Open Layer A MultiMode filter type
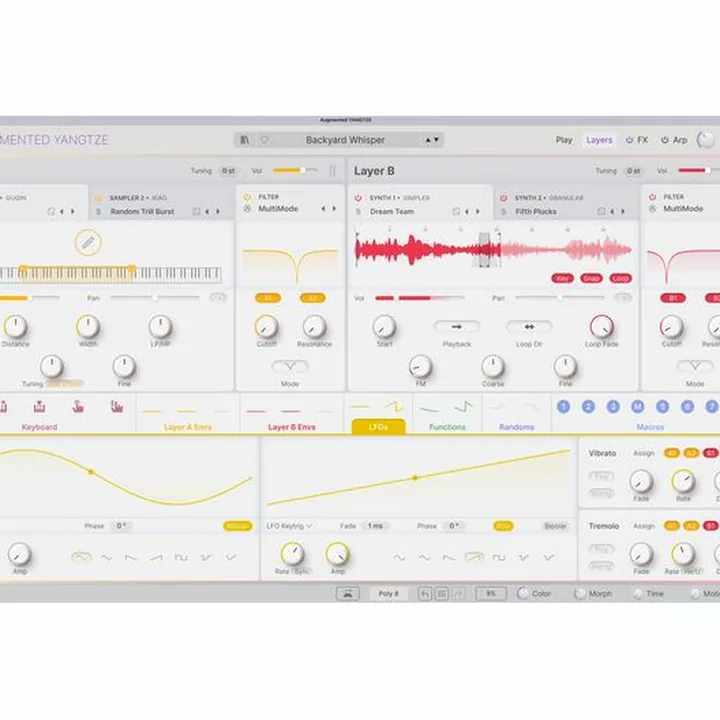720x720 pixels. pyautogui.click(x=278, y=208)
